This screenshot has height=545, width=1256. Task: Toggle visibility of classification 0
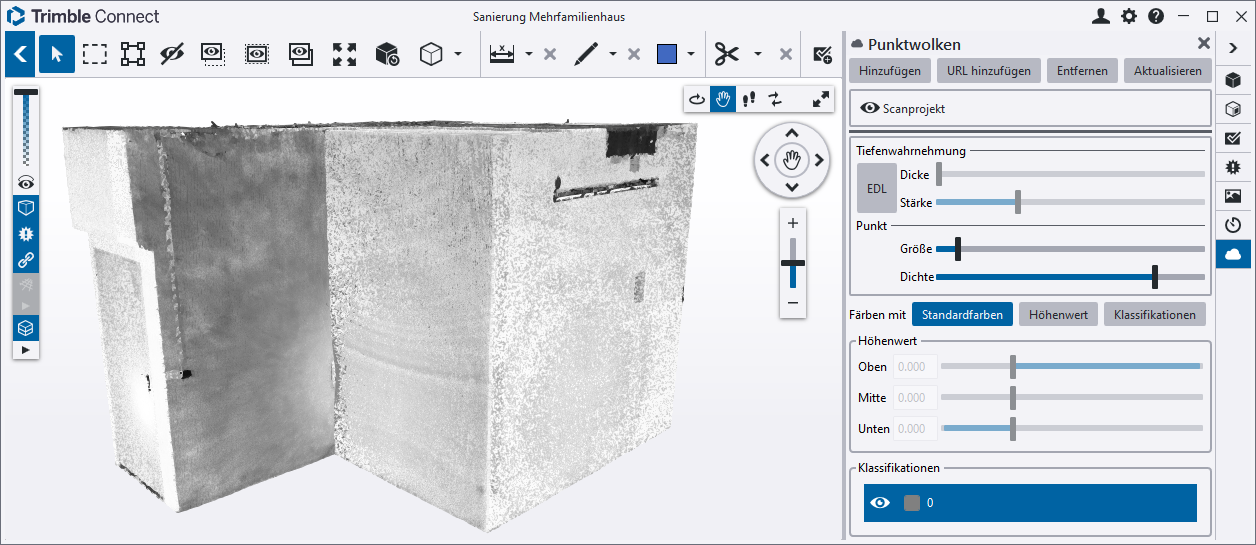[x=880, y=503]
